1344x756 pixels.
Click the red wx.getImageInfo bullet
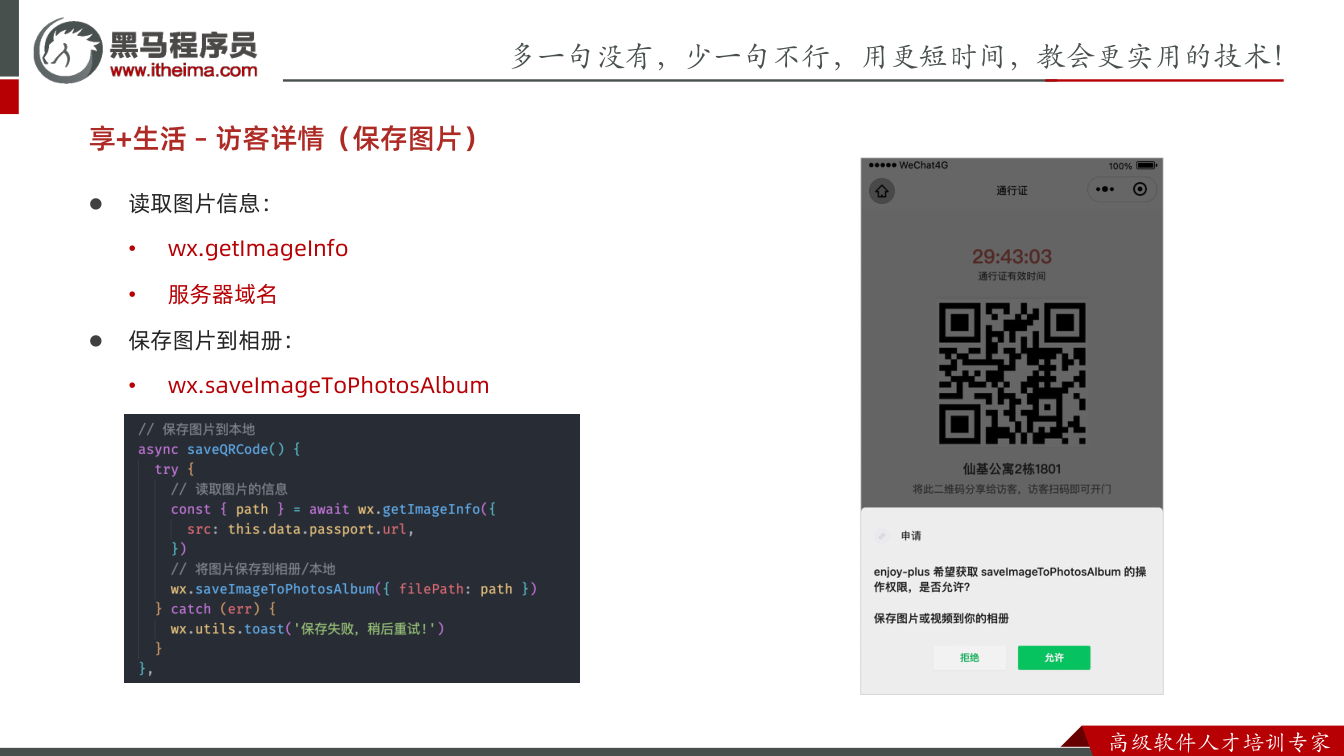point(258,248)
